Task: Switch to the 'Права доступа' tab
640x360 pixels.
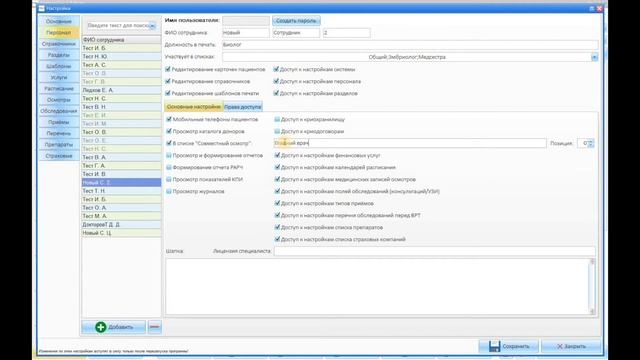Action: (243, 107)
